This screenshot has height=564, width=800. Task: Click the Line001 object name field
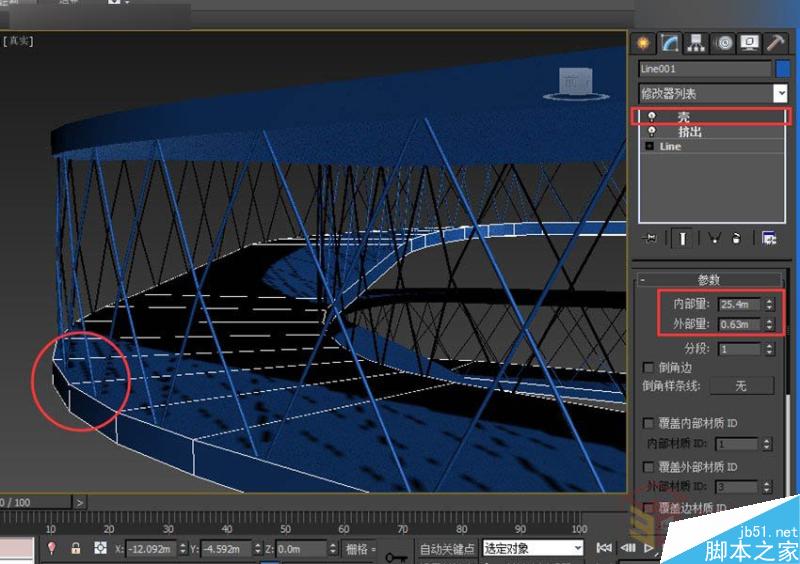tap(705, 69)
